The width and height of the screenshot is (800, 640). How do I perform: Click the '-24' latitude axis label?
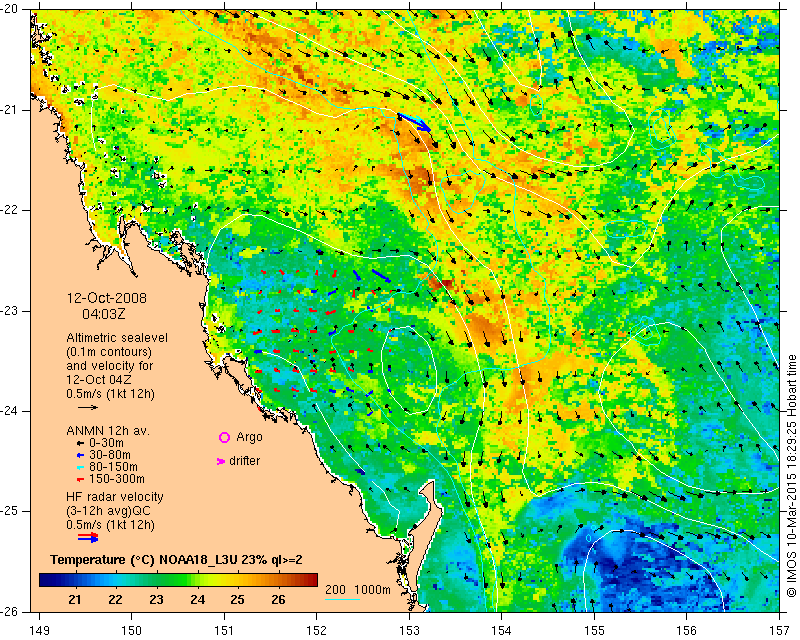(x=11, y=411)
